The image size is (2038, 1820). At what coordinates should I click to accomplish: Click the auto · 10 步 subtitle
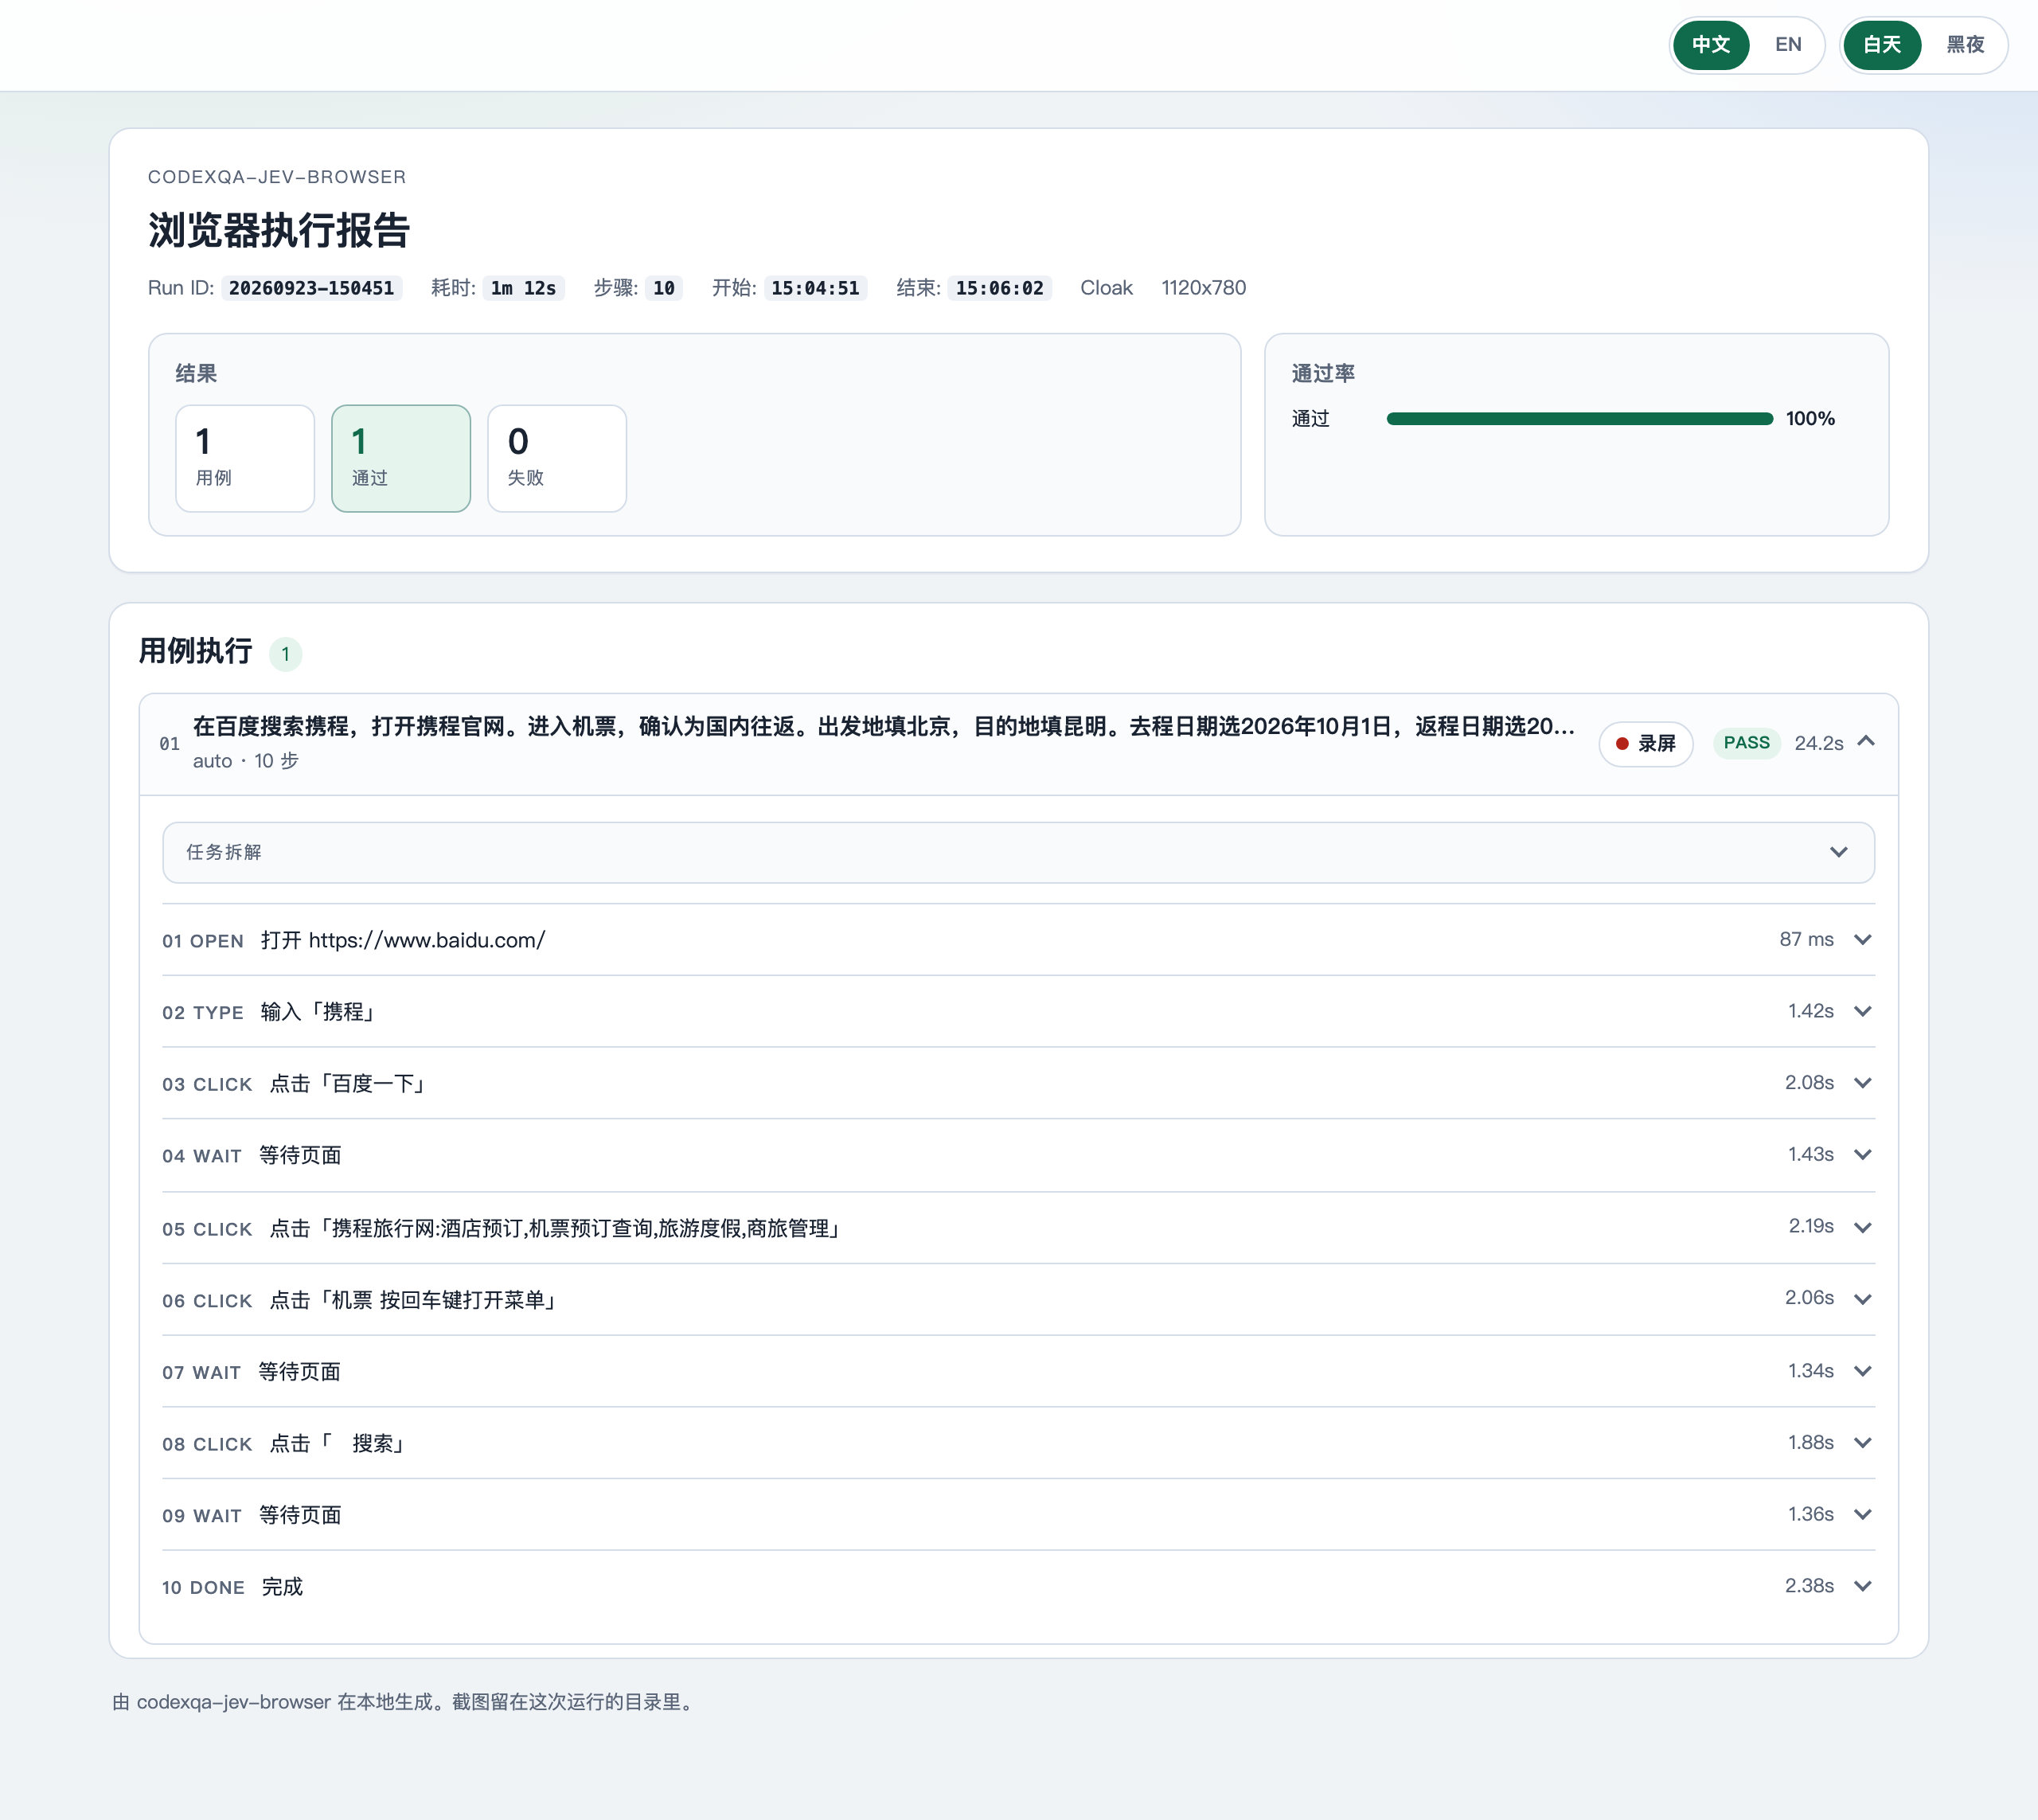tap(246, 761)
